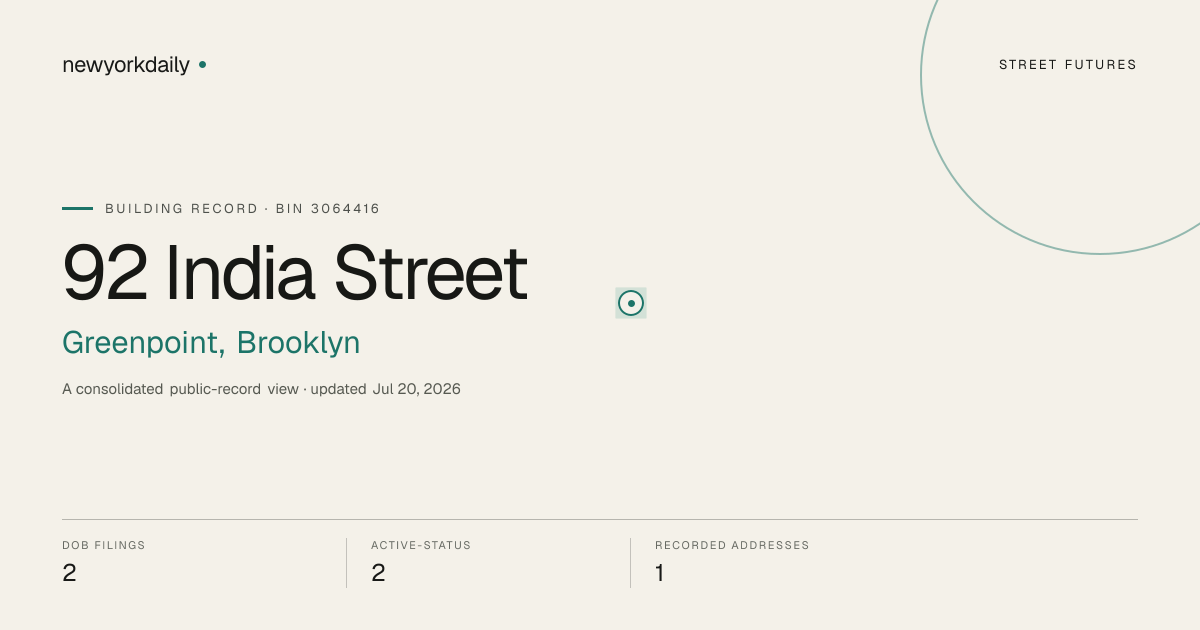Click the divider between DOB and ACTIVE-STATUS

pyautogui.click(x=346, y=563)
